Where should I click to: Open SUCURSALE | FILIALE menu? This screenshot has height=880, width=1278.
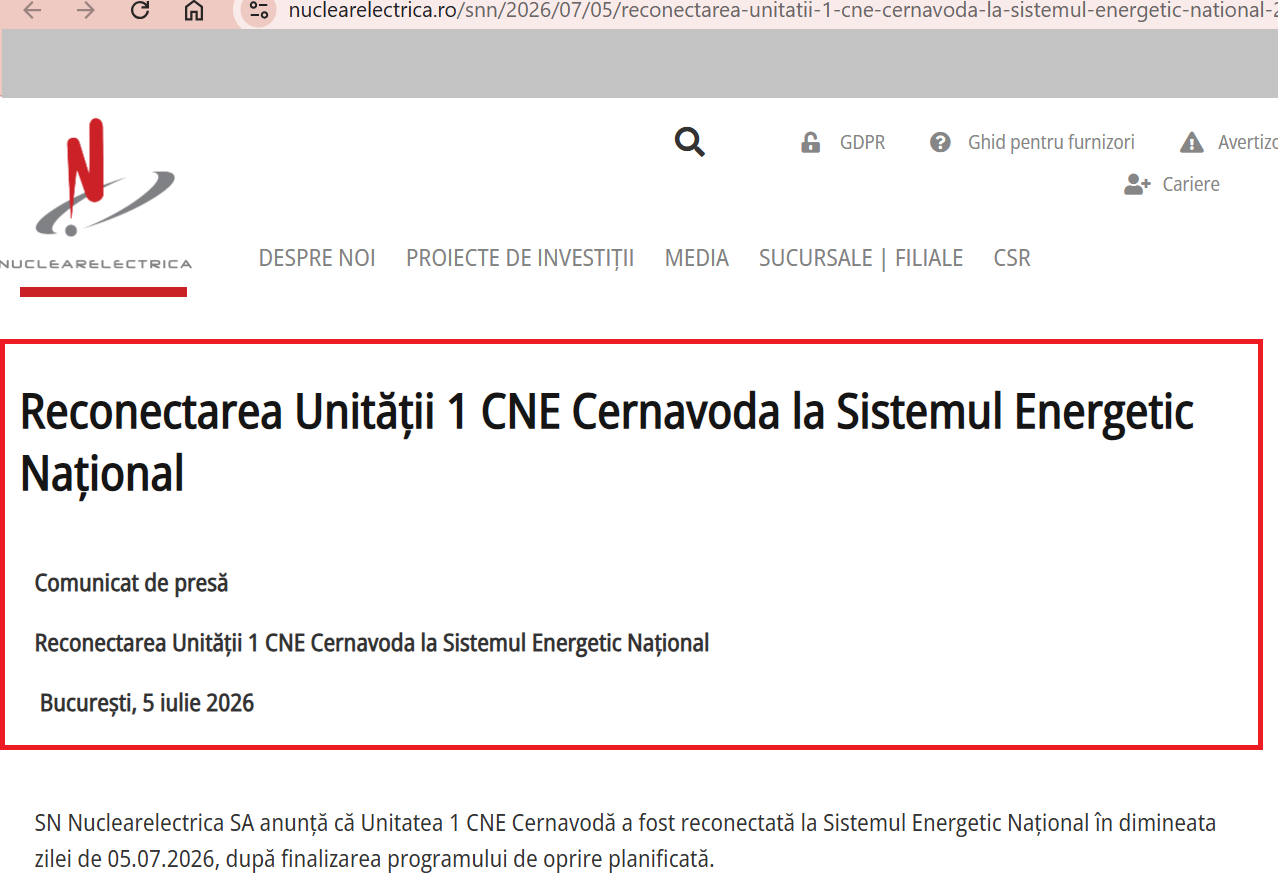tap(861, 258)
